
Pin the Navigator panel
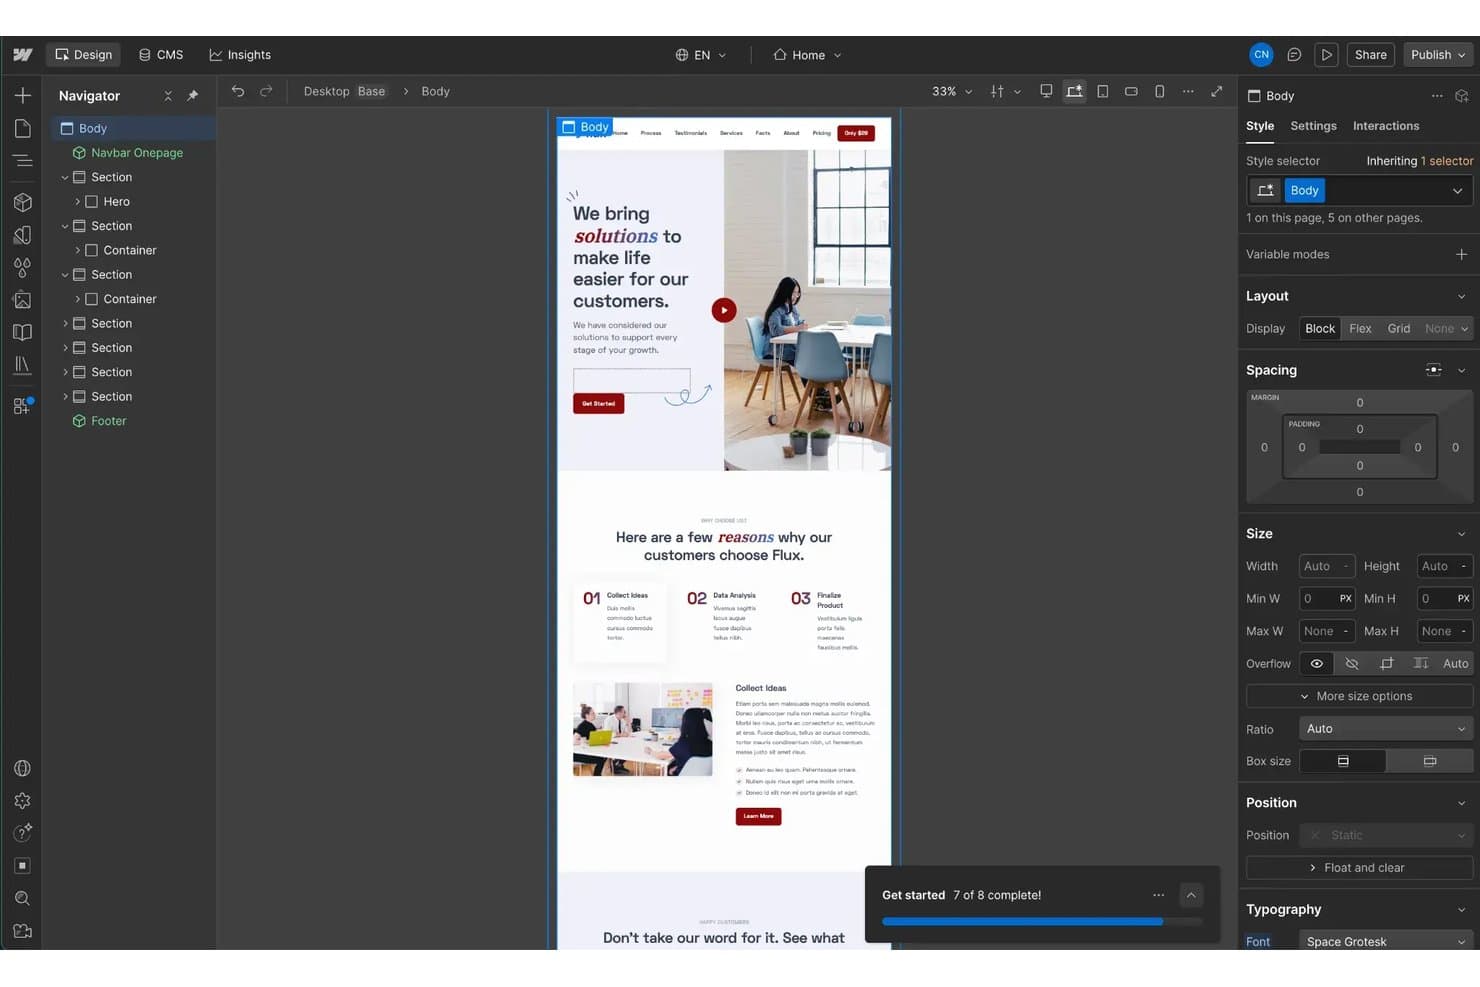(192, 96)
